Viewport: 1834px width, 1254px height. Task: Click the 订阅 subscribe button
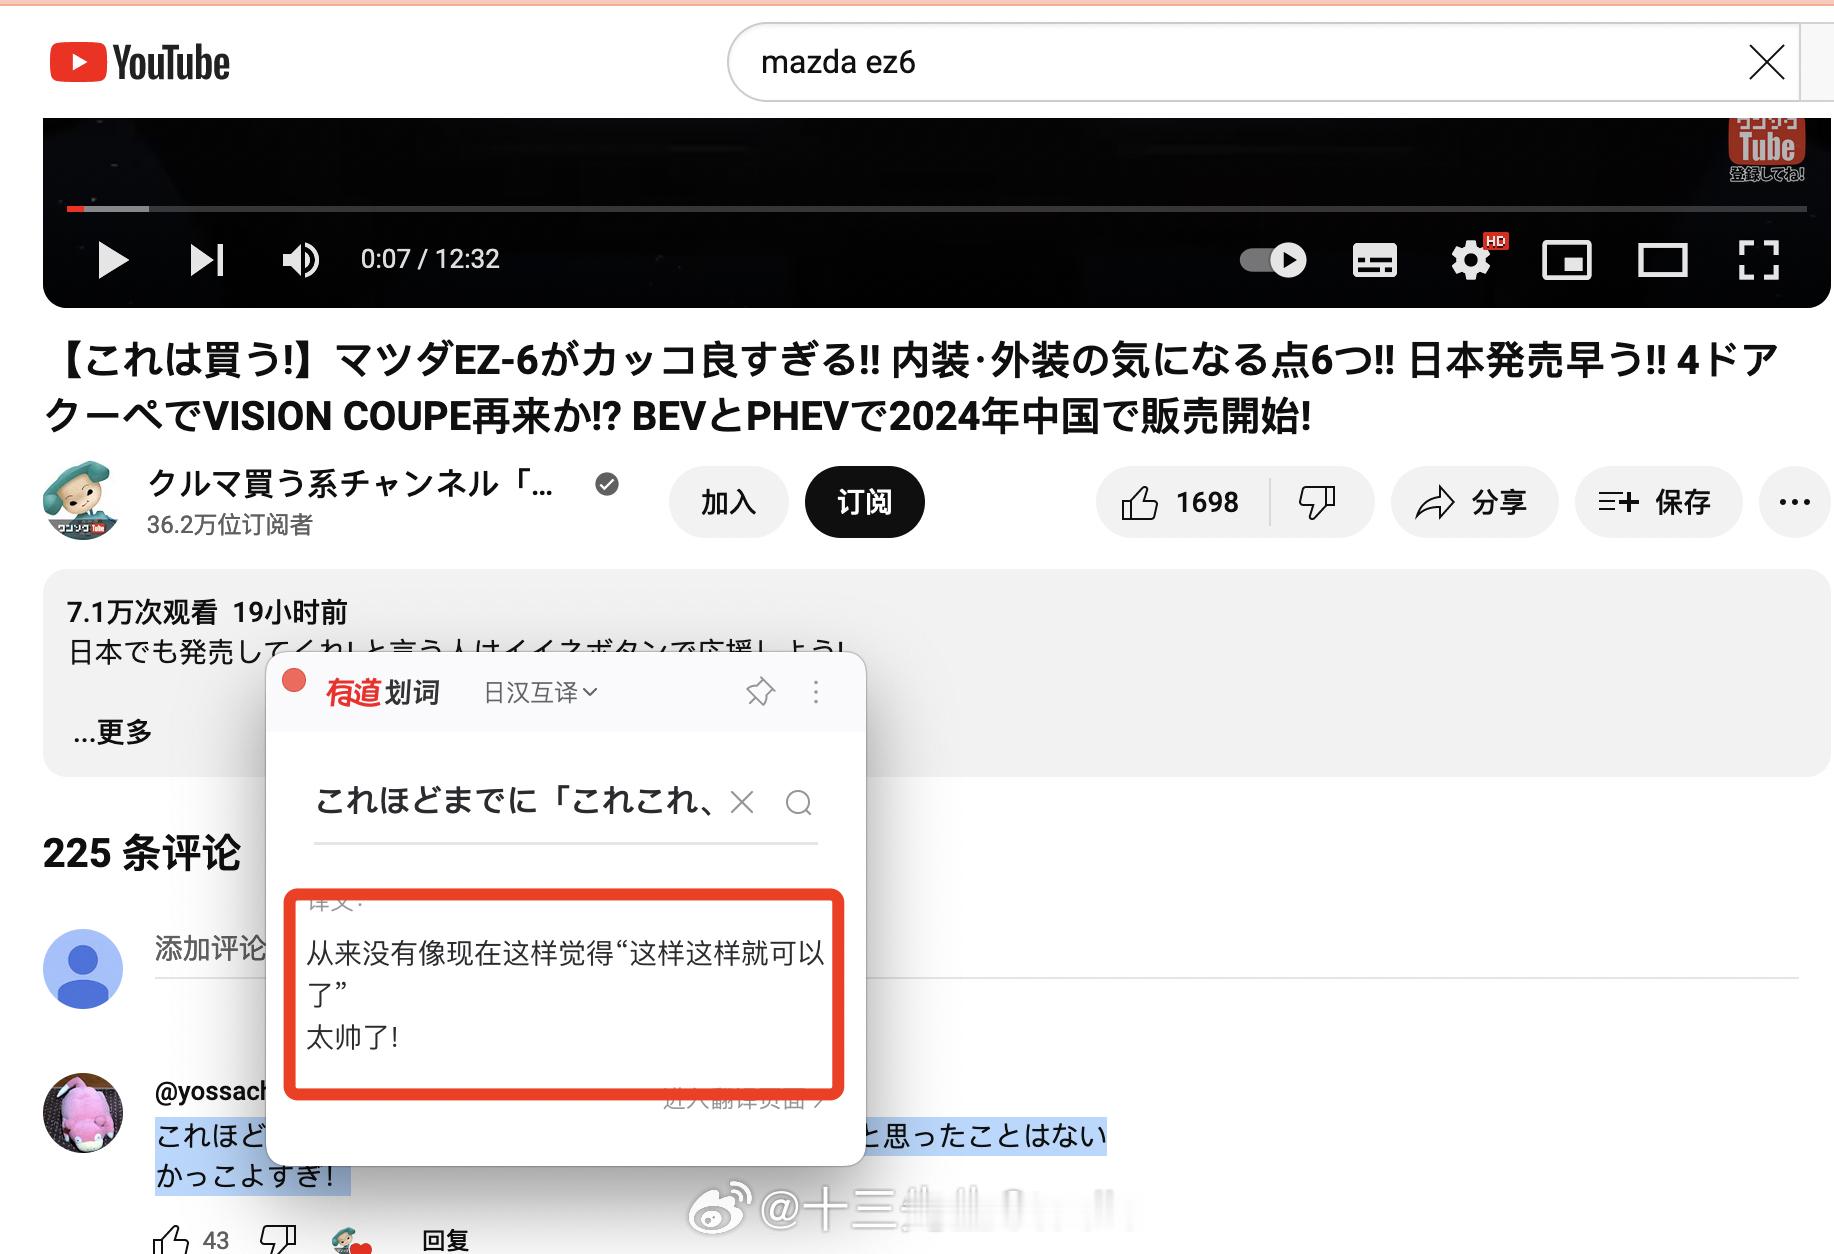point(864,502)
